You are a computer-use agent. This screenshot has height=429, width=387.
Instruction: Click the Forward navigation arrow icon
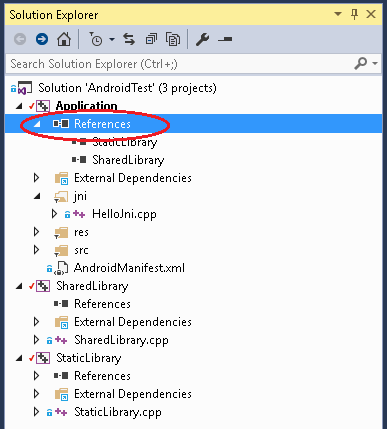[x=42, y=39]
